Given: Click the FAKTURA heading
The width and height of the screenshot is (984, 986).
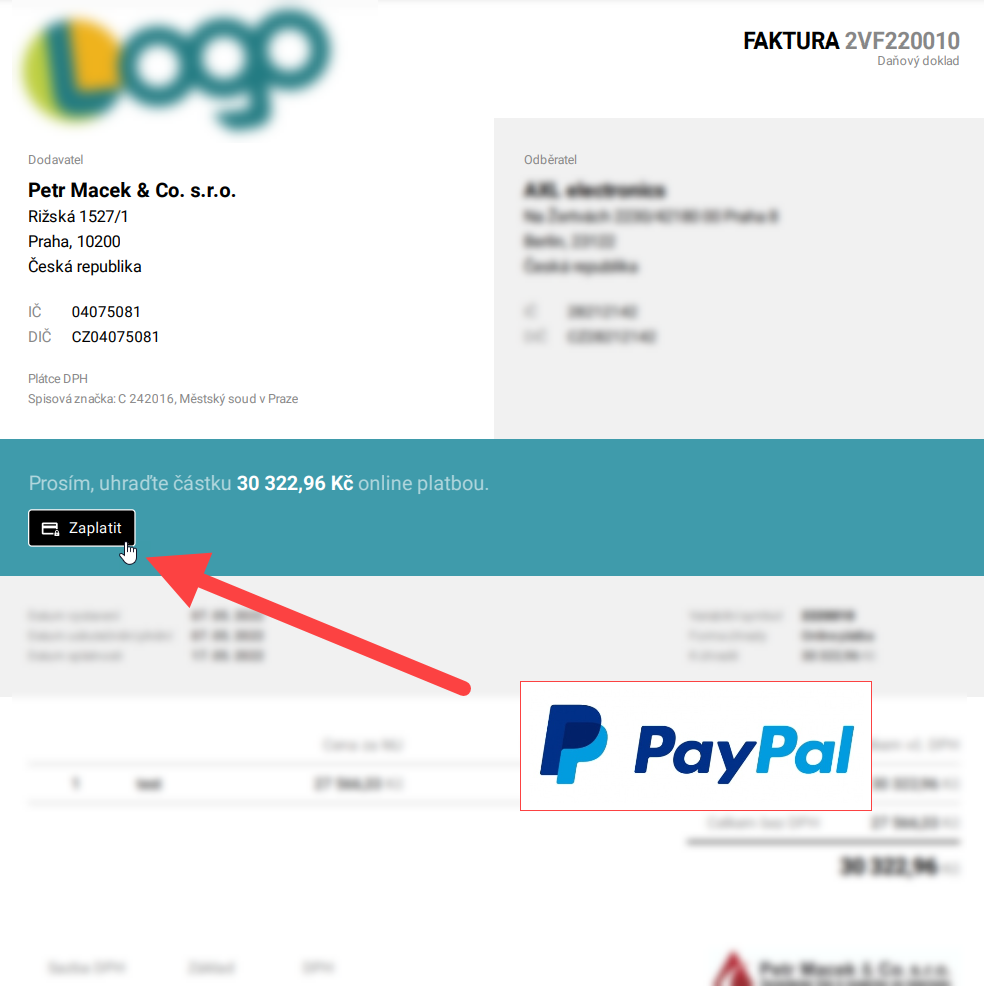Looking at the screenshot, I should [790, 41].
